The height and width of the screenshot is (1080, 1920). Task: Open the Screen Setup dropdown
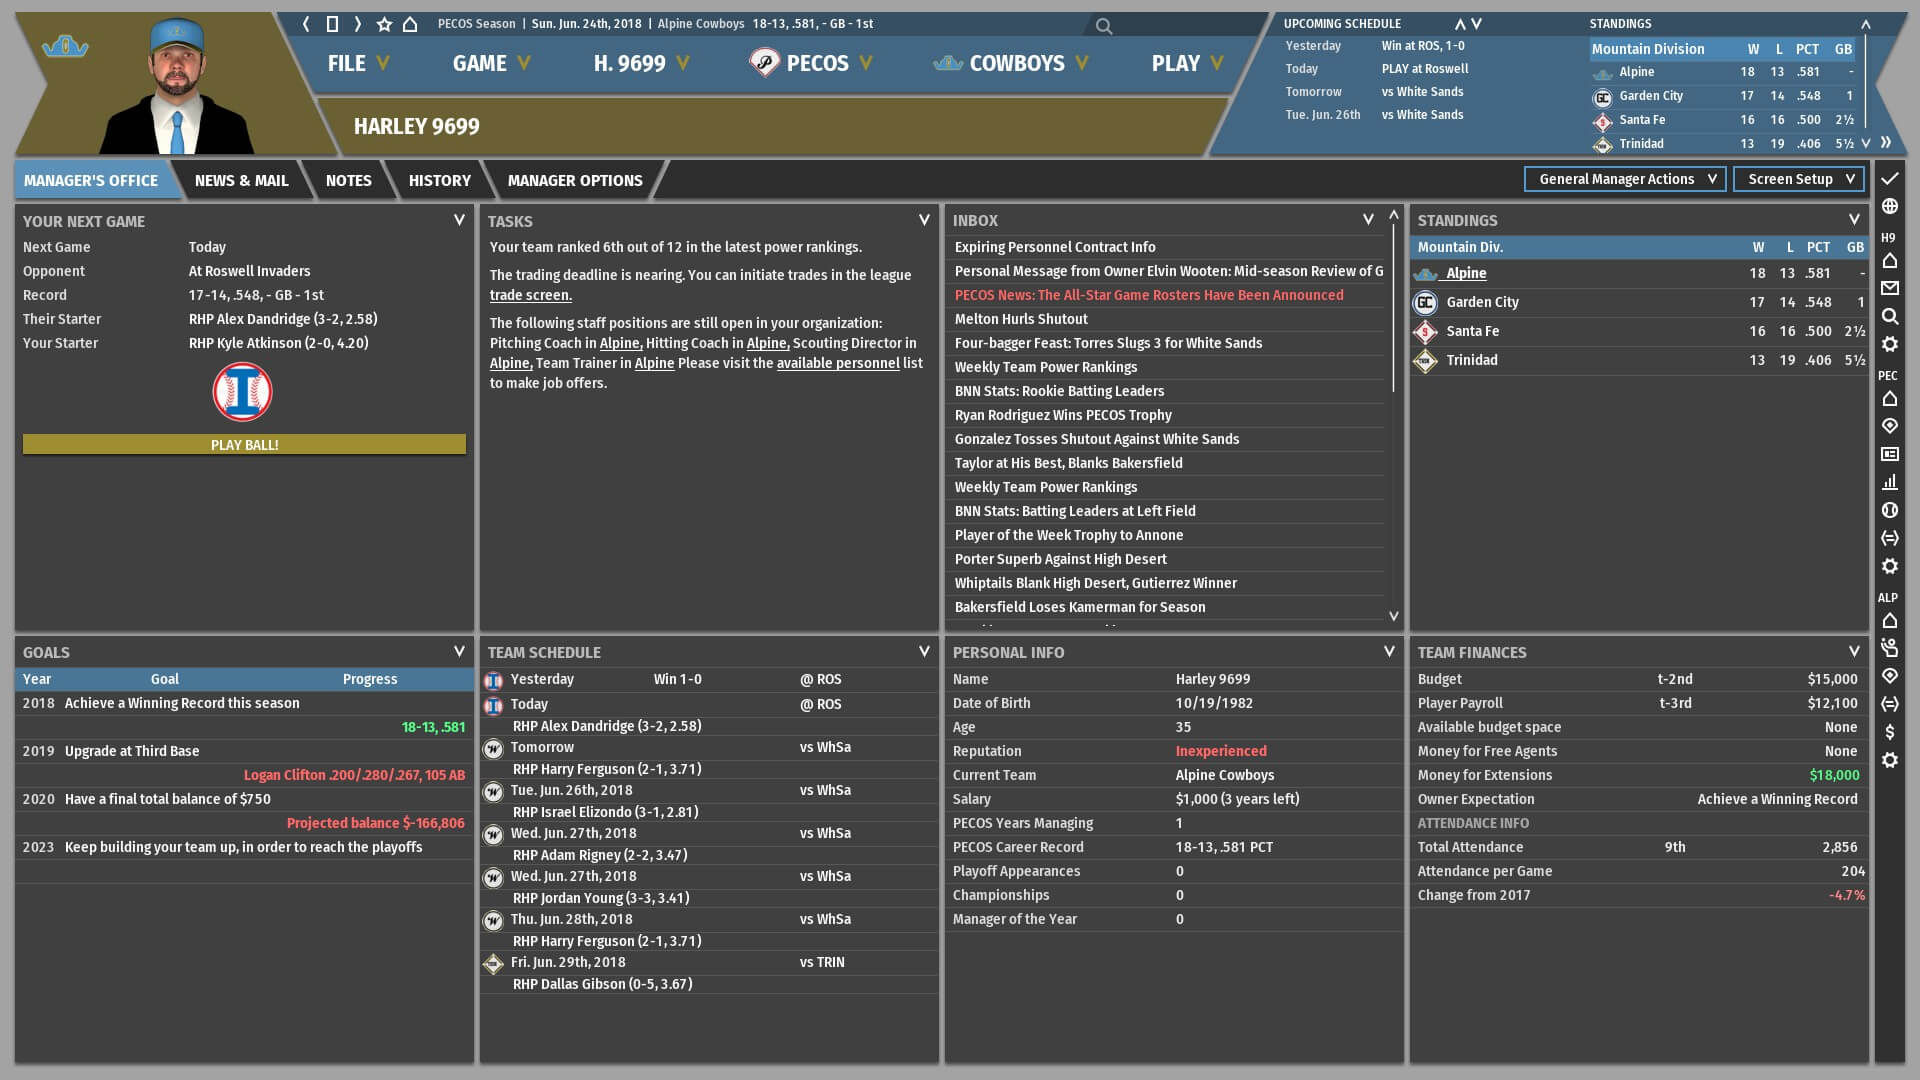1799,179
